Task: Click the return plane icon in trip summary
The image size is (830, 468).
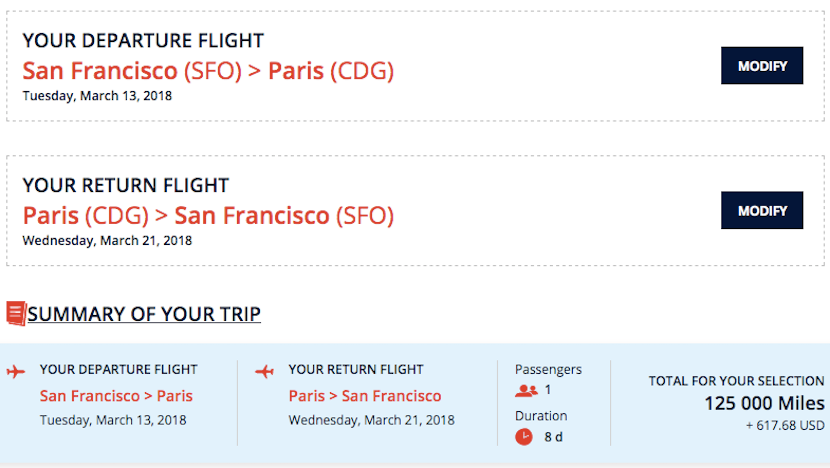Action: click(x=264, y=372)
